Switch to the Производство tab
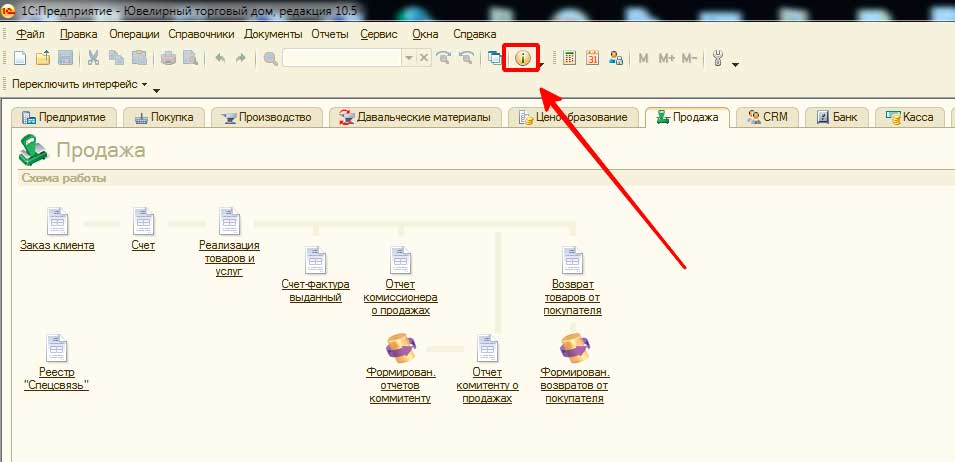Image resolution: width=955 pixels, height=462 pixels. click(x=266, y=117)
